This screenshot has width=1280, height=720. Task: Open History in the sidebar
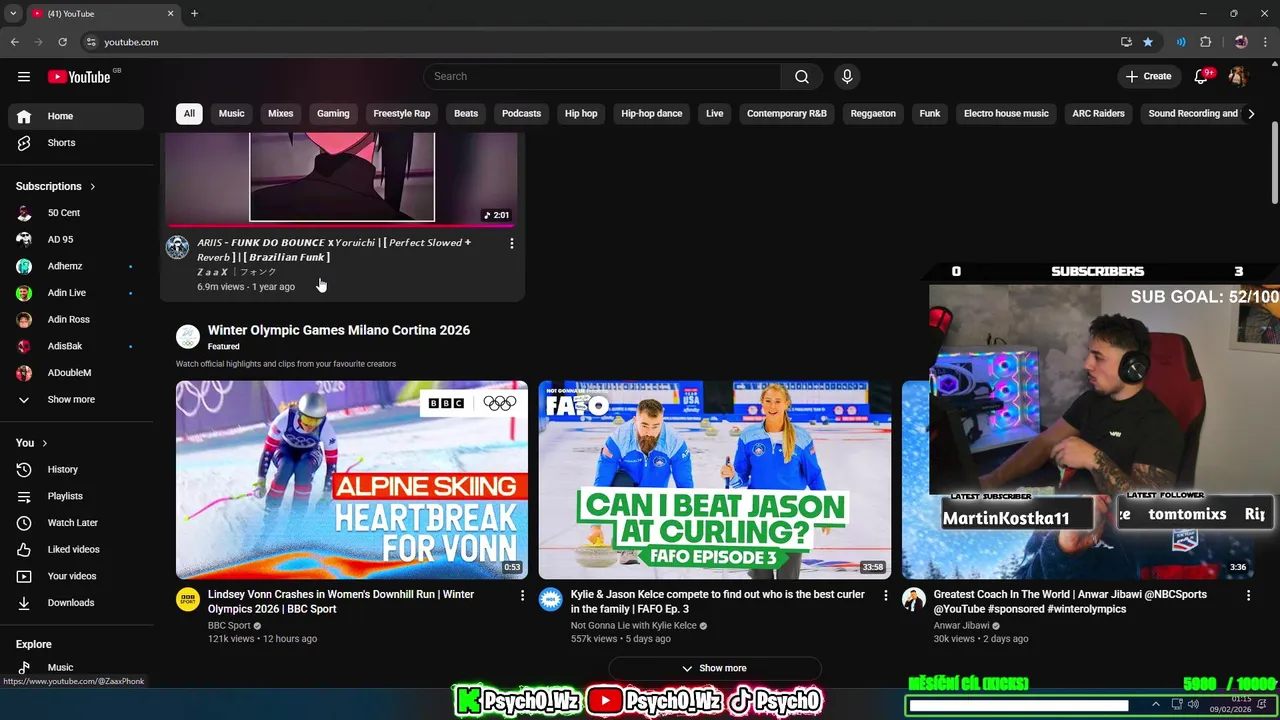pyautogui.click(x=76, y=469)
